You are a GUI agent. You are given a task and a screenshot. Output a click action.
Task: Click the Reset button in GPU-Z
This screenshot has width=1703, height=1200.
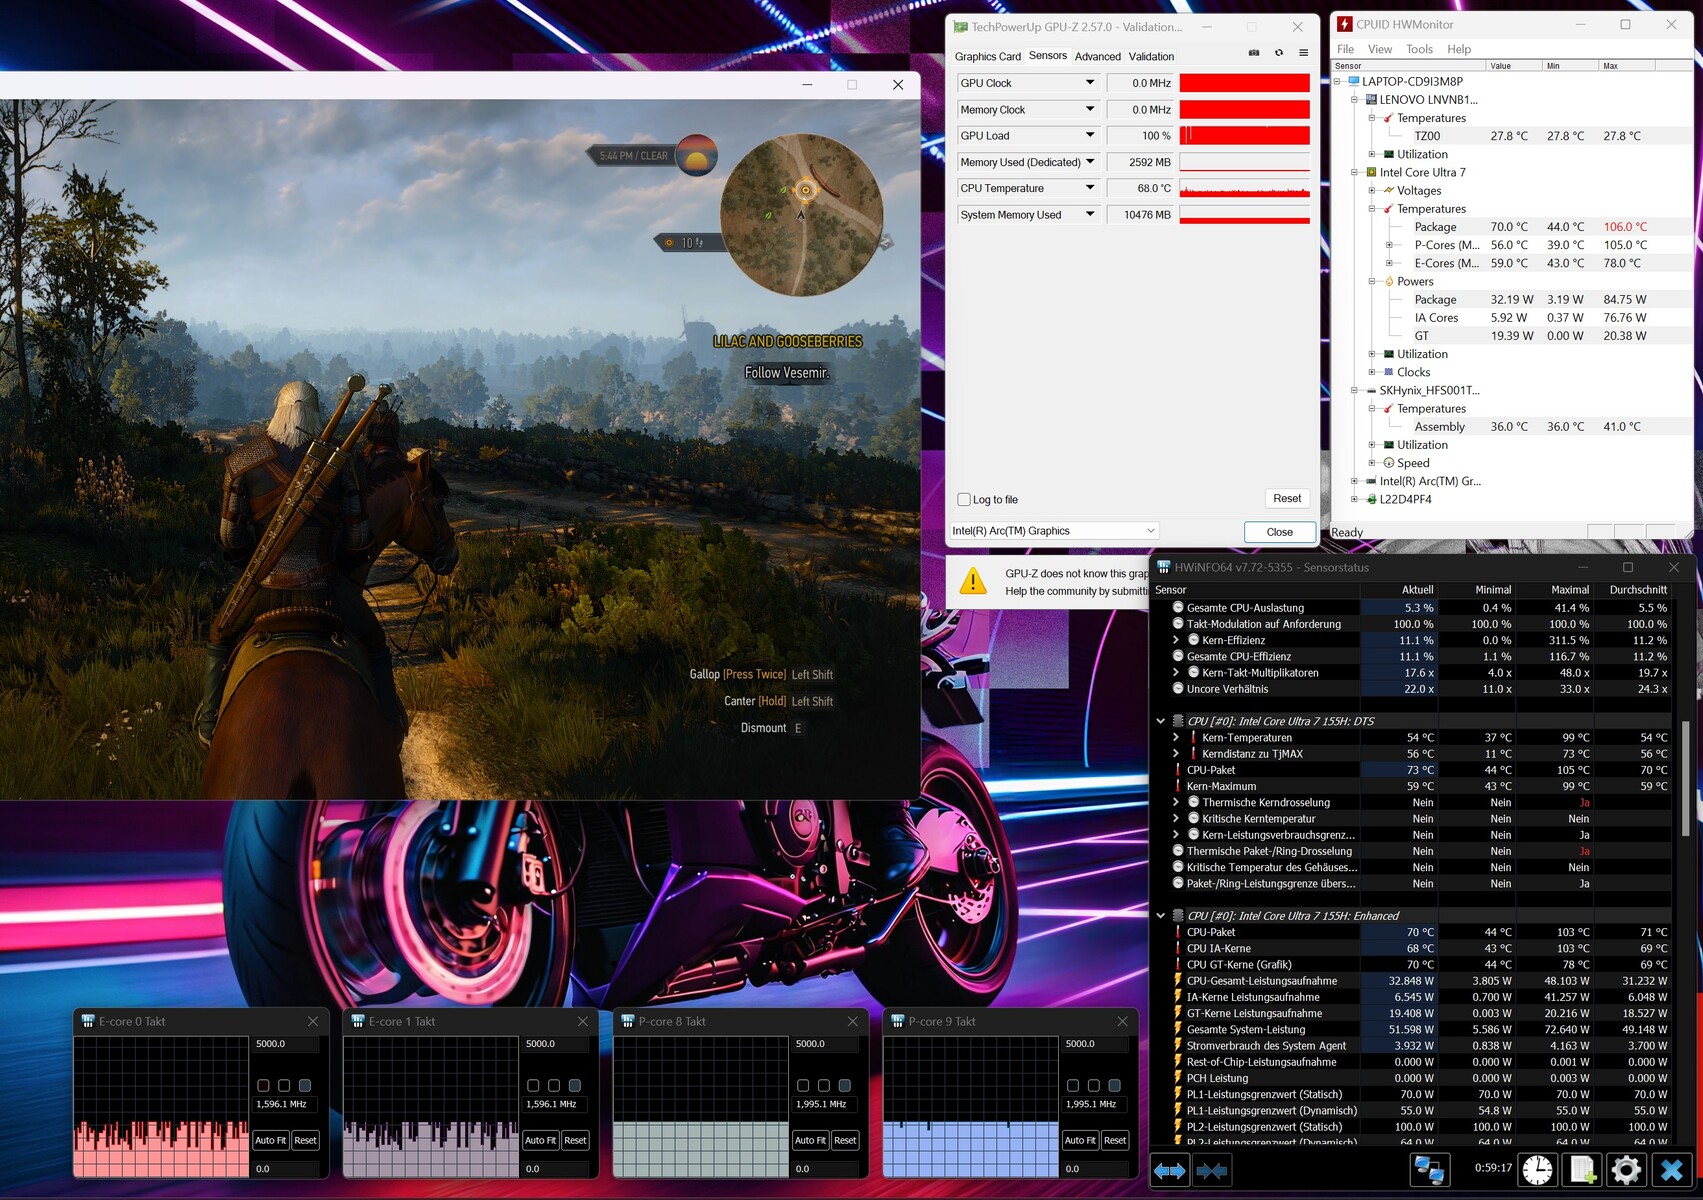(1287, 498)
